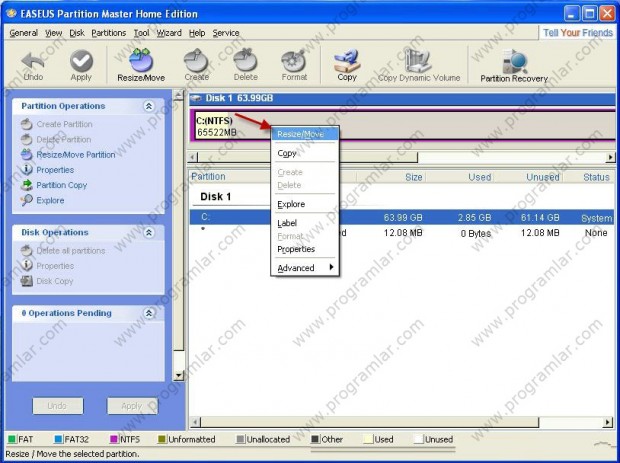Click the Unallocated gray legend swatch
Viewport: 620px width, 463px height.
[240, 439]
